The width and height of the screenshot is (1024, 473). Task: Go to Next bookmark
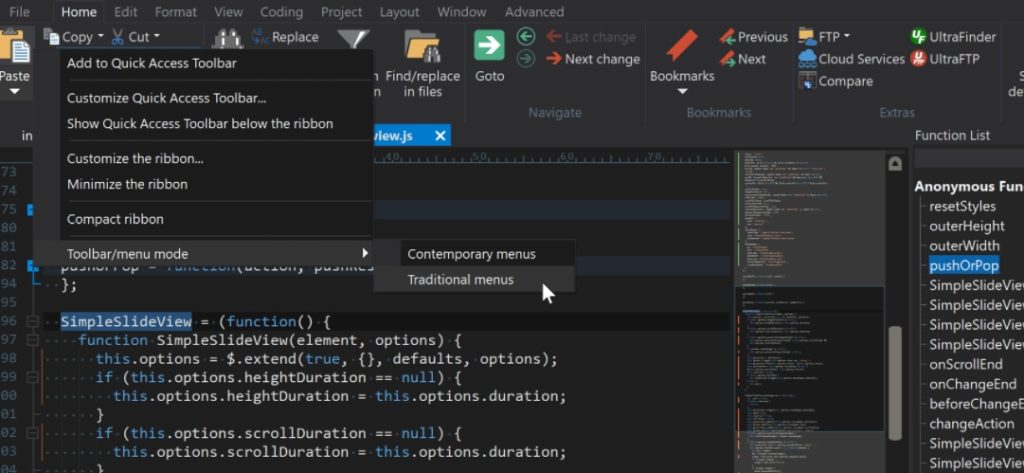coord(743,59)
